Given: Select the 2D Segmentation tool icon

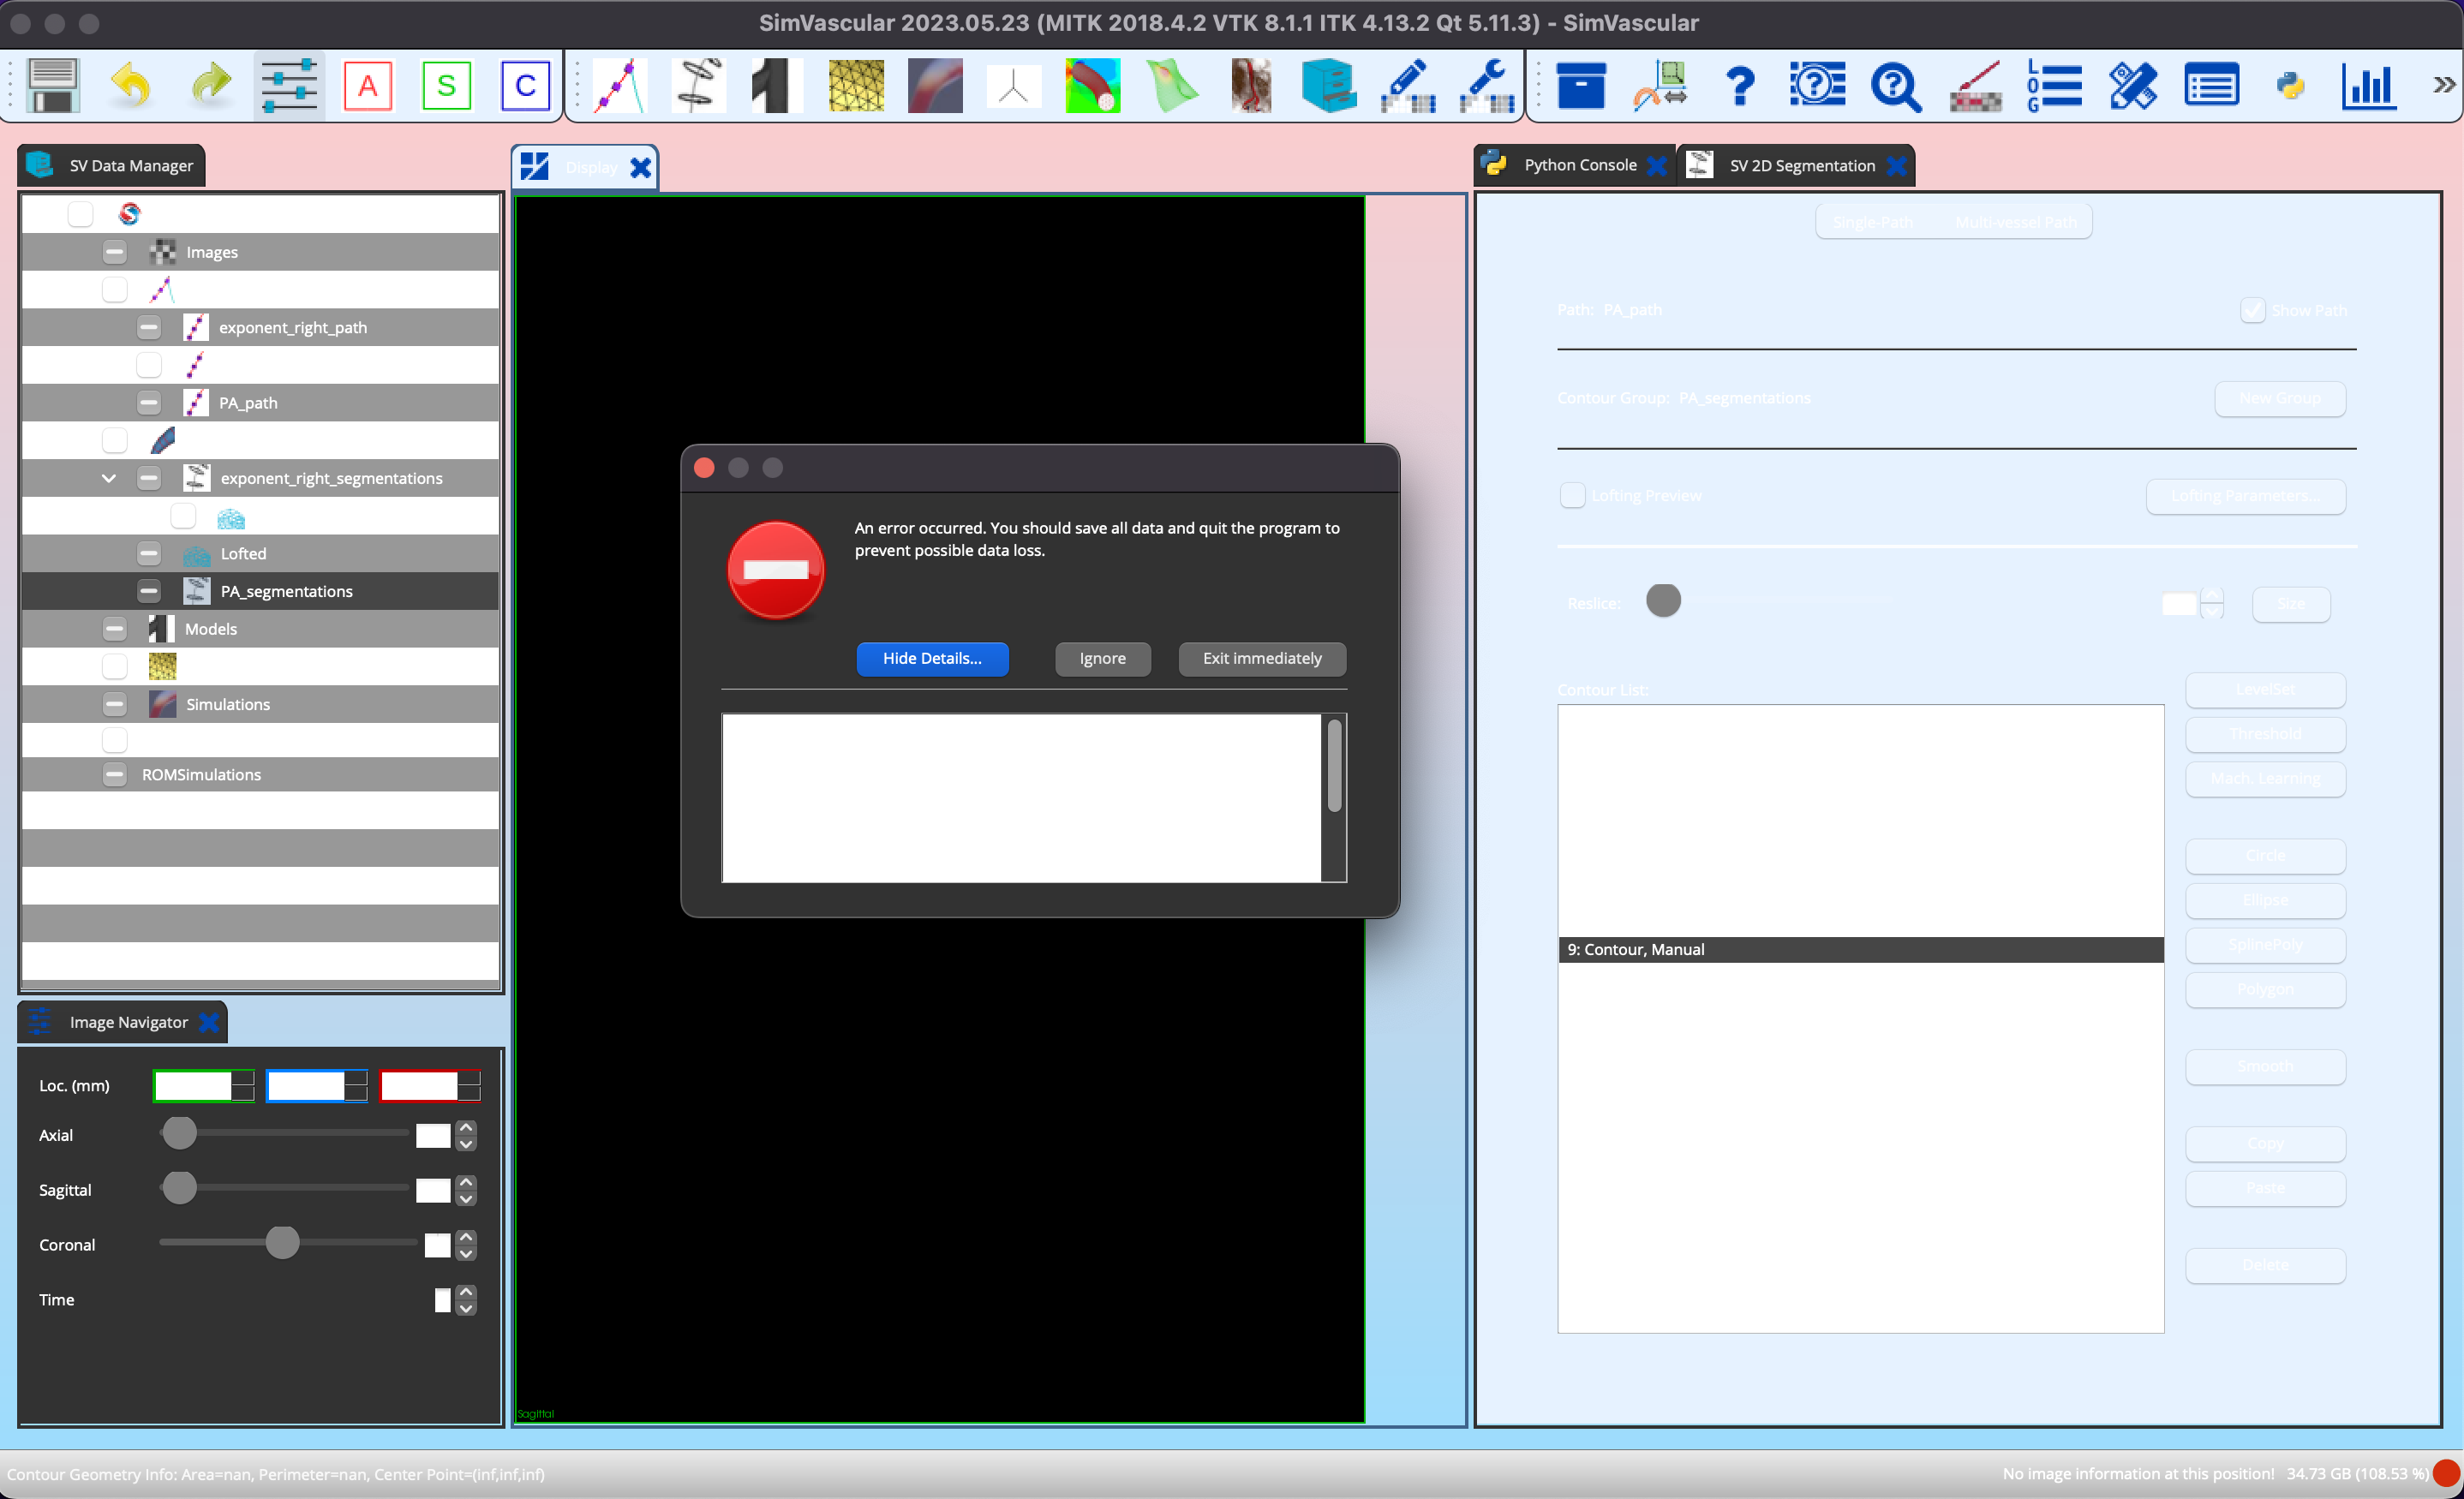Looking at the screenshot, I should [x=697, y=85].
